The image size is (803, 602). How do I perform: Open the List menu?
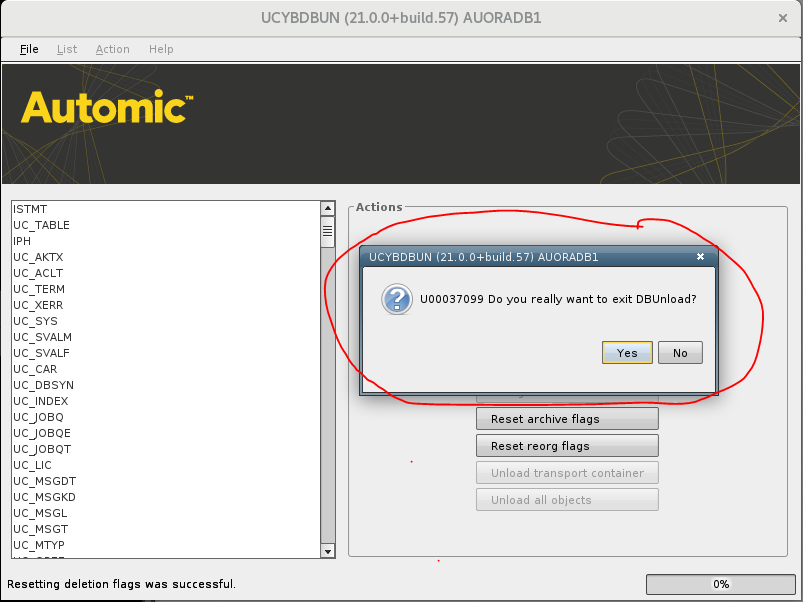[x=67, y=49]
